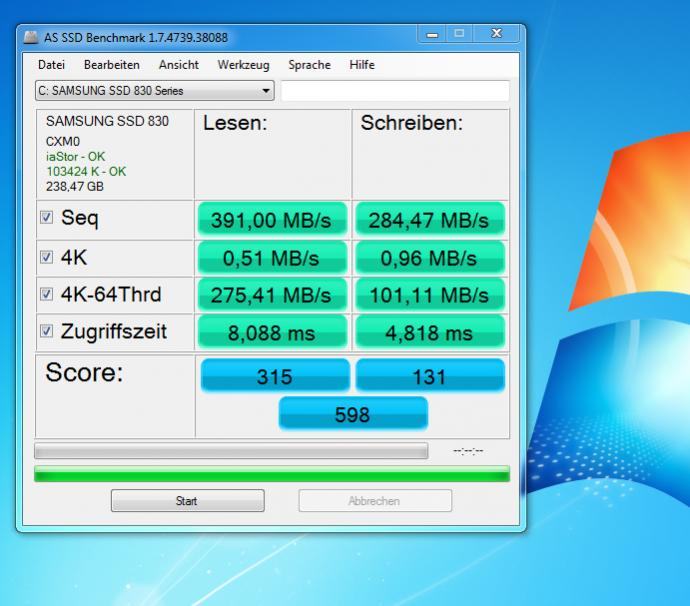
Task: Open the drive selection dropdown
Action: (154, 91)
